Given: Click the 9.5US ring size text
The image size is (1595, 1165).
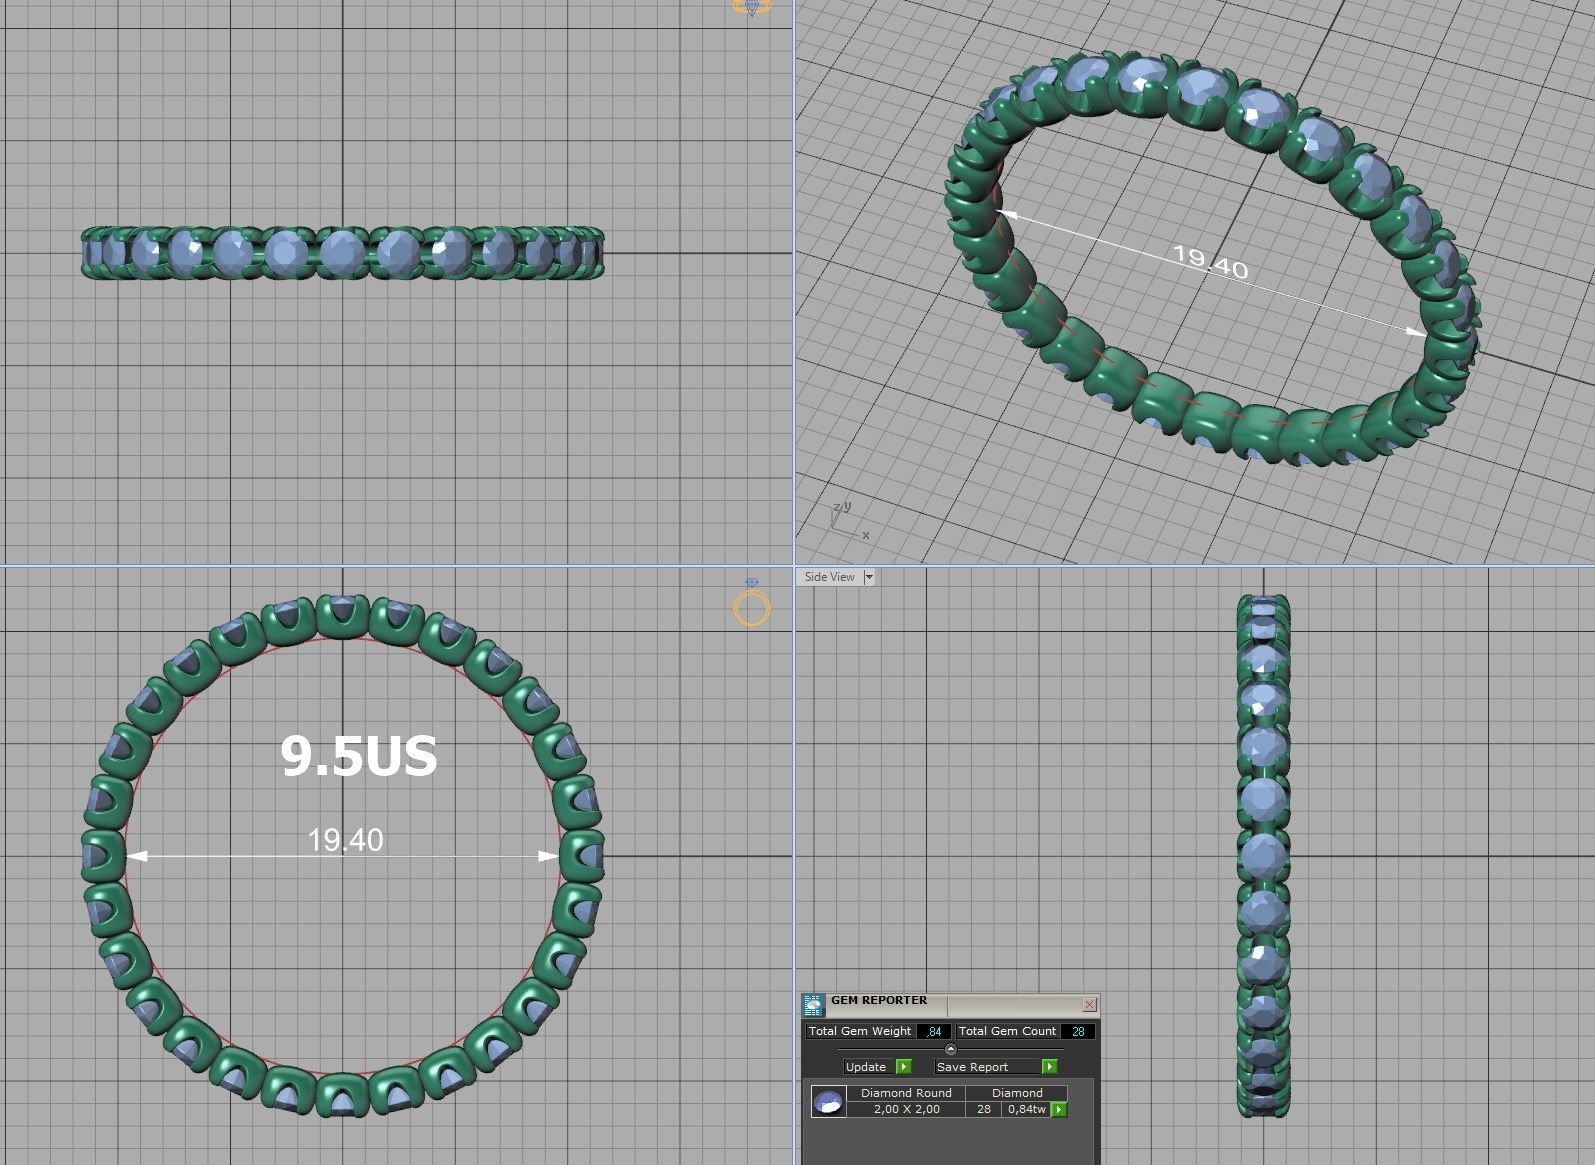Looking at the screenshot, I should tap(359, 756).
